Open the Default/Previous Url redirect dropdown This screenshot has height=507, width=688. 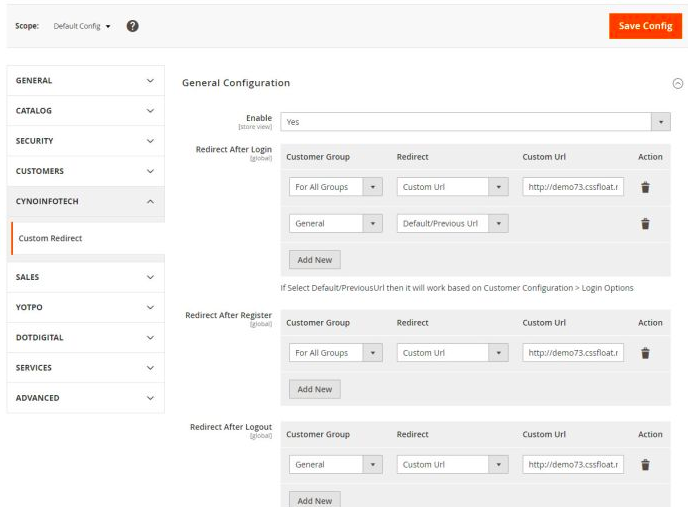(452, 223)
